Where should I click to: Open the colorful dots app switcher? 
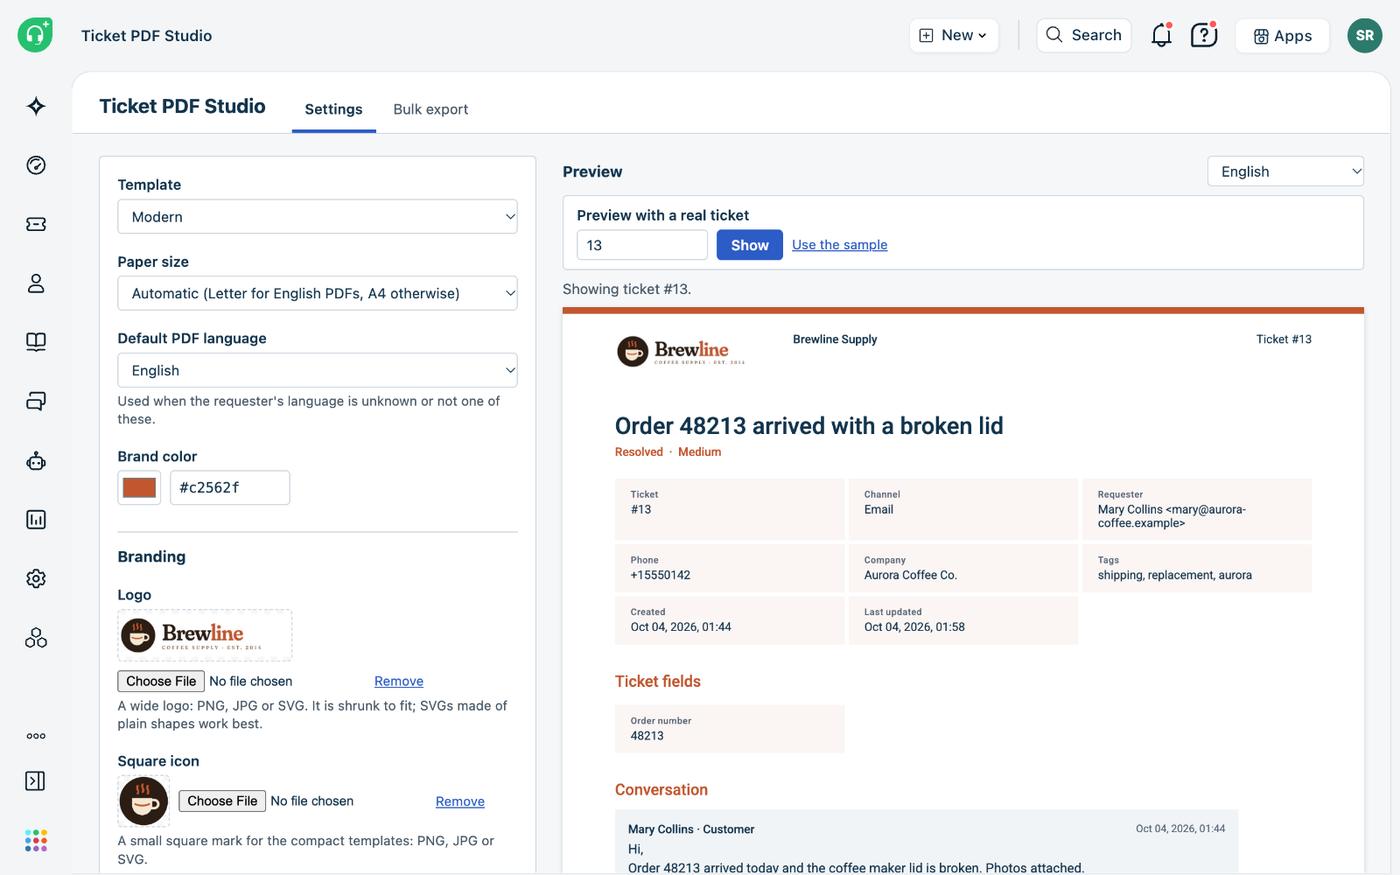(x=36, y=840)
